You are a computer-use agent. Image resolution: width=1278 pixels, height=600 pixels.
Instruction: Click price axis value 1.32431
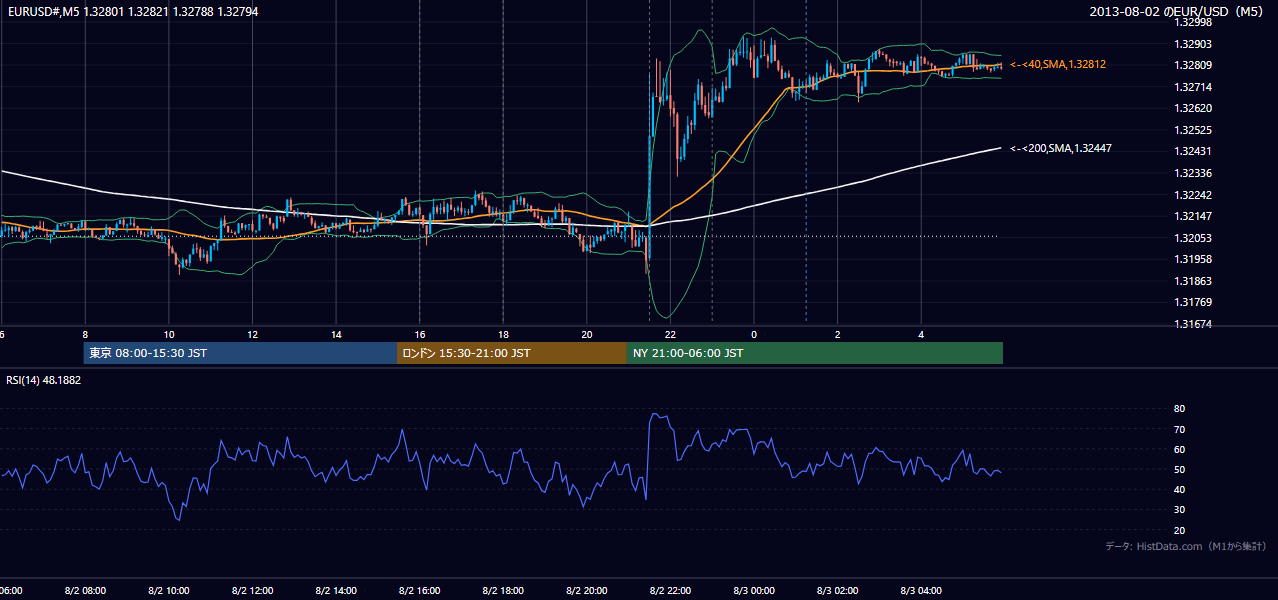(1192, 151)
